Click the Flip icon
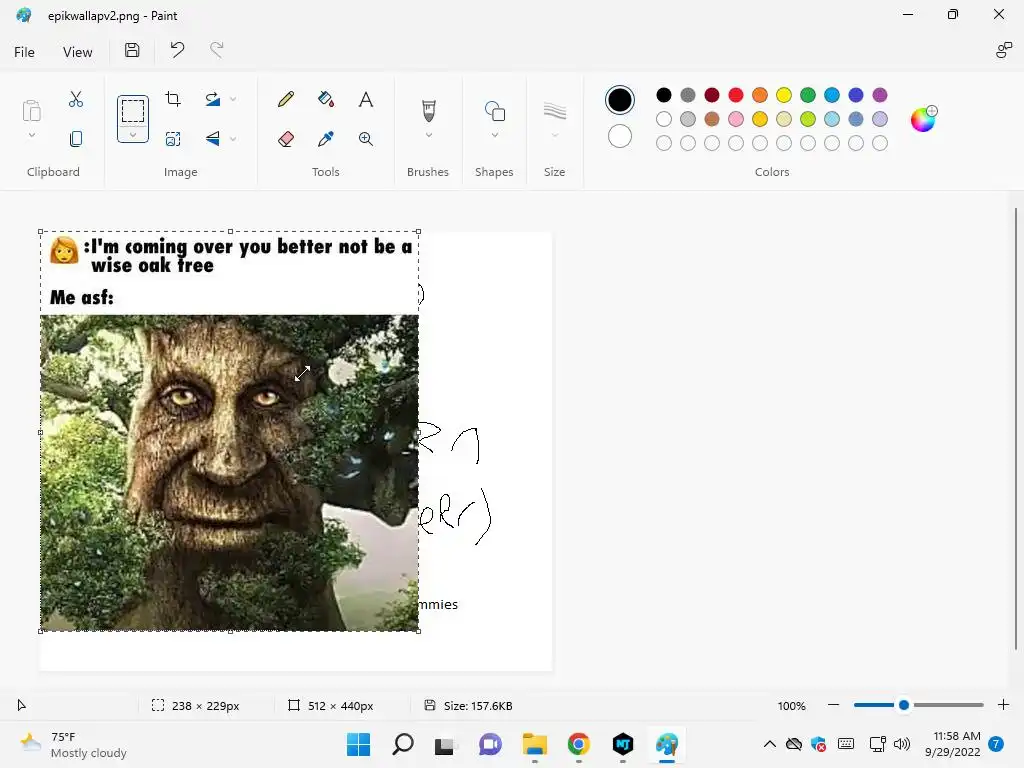The width and height of the screenshot is (1024, 768). point(212,138)
